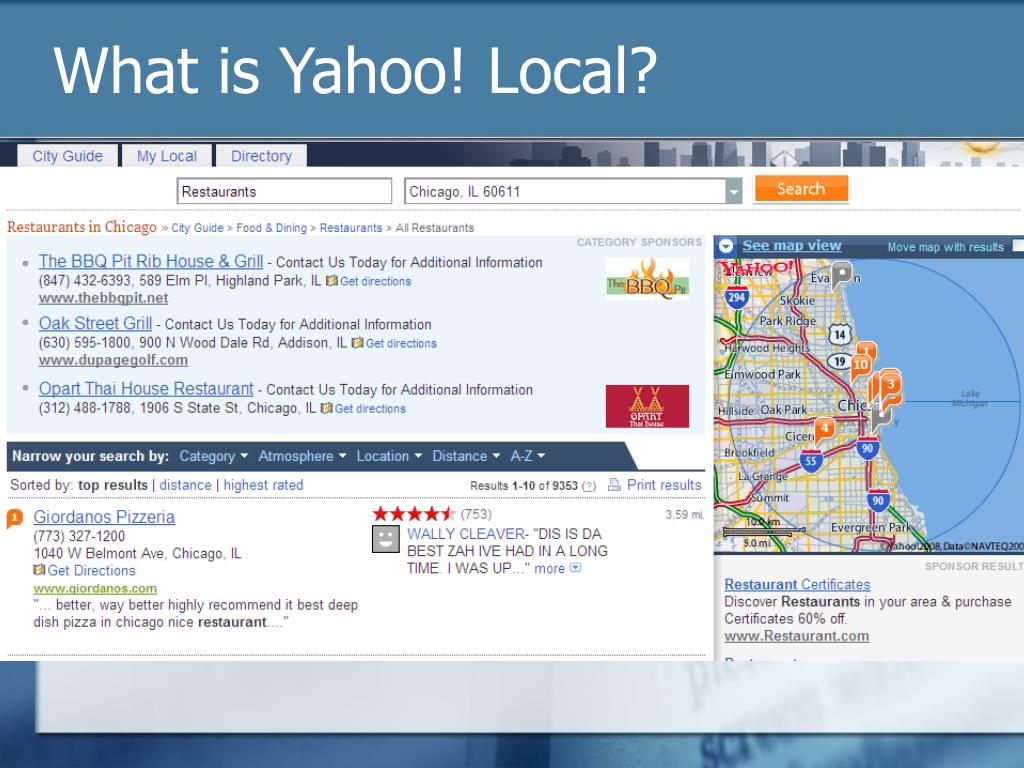This screenshot has width=1024, height=768.
Task: Click the results count help (?) icon
Action: pos(589,486)
